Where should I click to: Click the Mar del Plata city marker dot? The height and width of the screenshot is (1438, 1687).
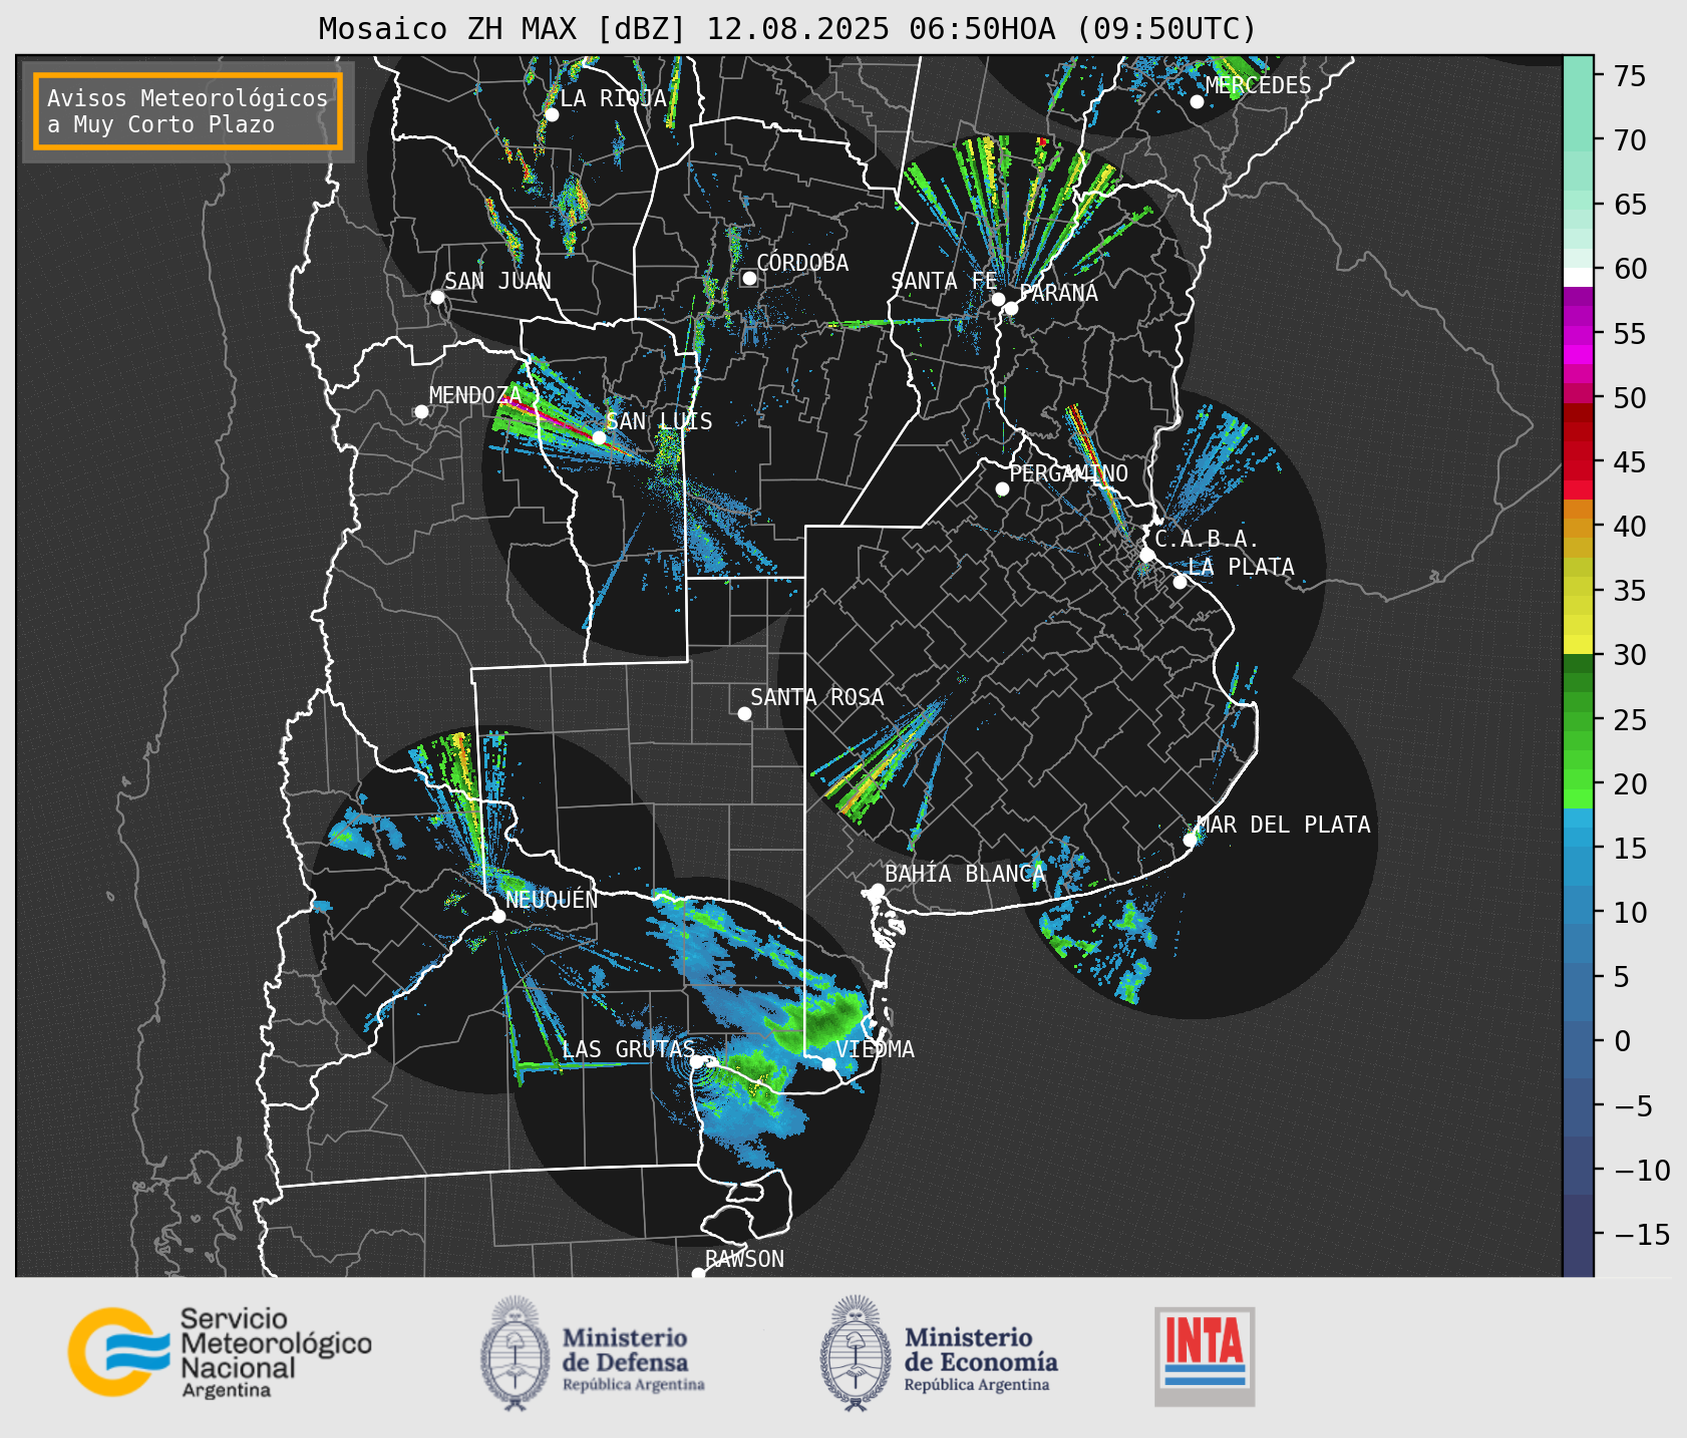[x=1190, y=840]
